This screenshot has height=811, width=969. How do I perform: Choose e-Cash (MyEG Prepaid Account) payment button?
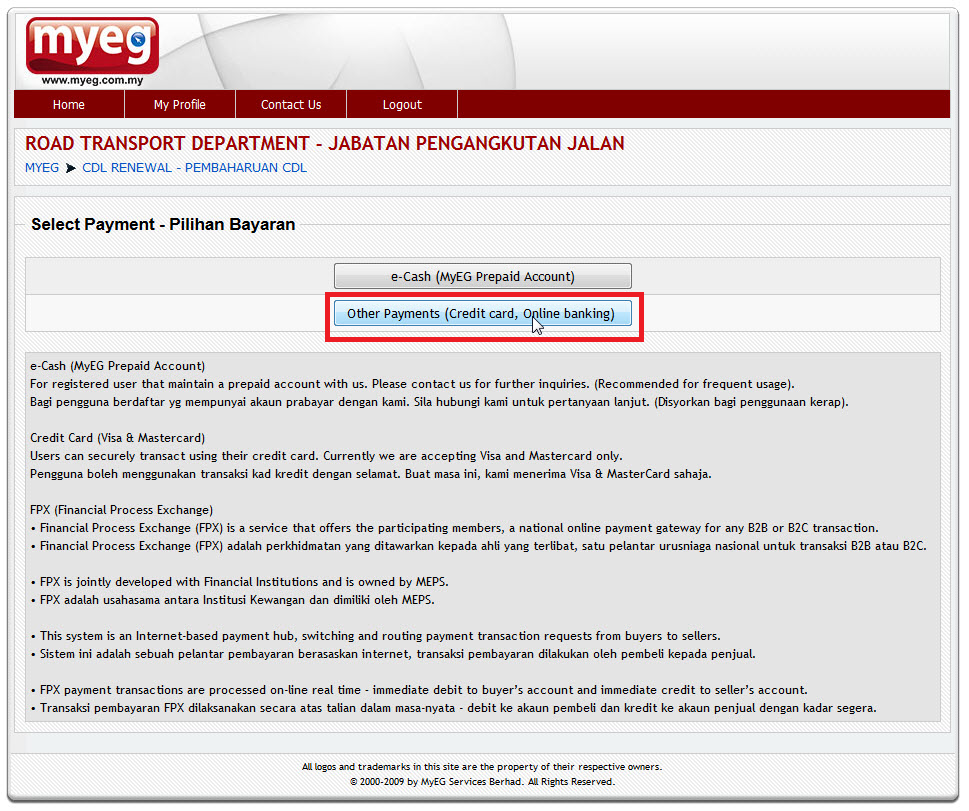click(482, 276)
